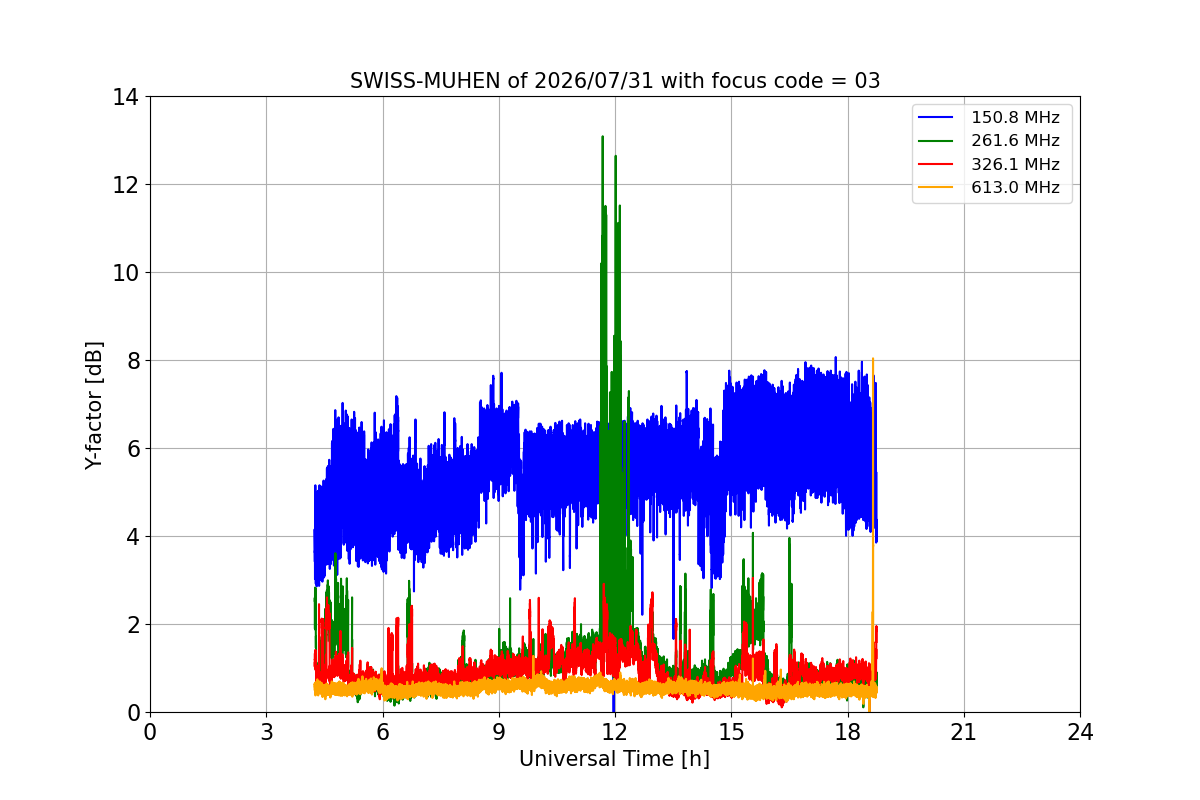Image resolution: width=1200 pixels, height=800 pixels.
Task: Click the blue 150.8 MHz legend line
Action: [938, 118]
